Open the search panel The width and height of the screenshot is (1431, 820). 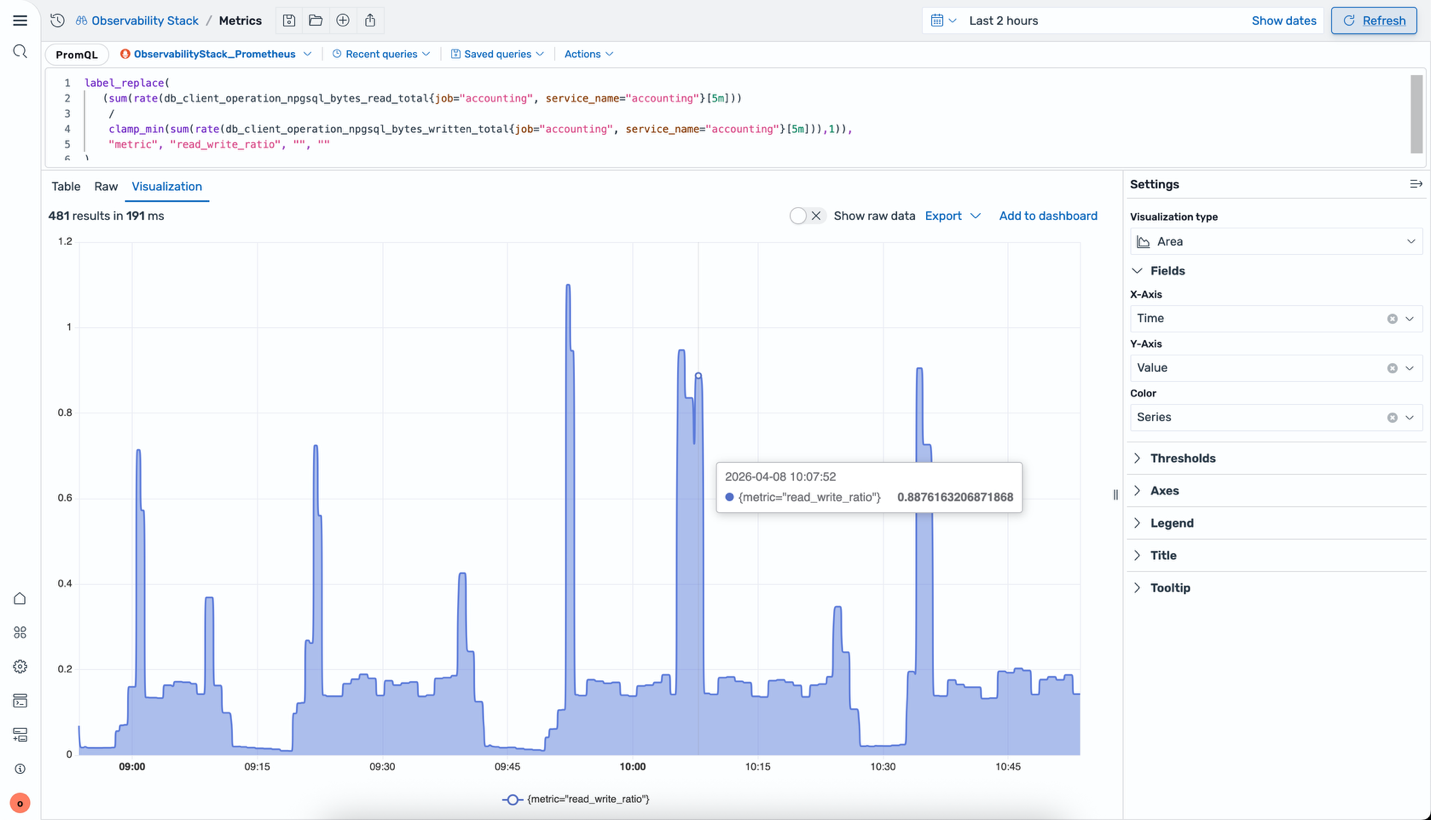(20, 52)
